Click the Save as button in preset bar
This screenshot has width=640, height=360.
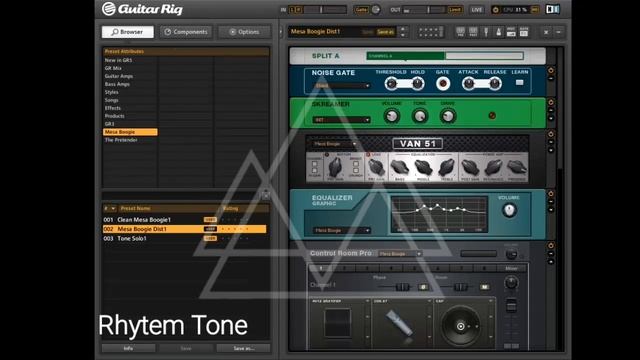tap(385, 32)
